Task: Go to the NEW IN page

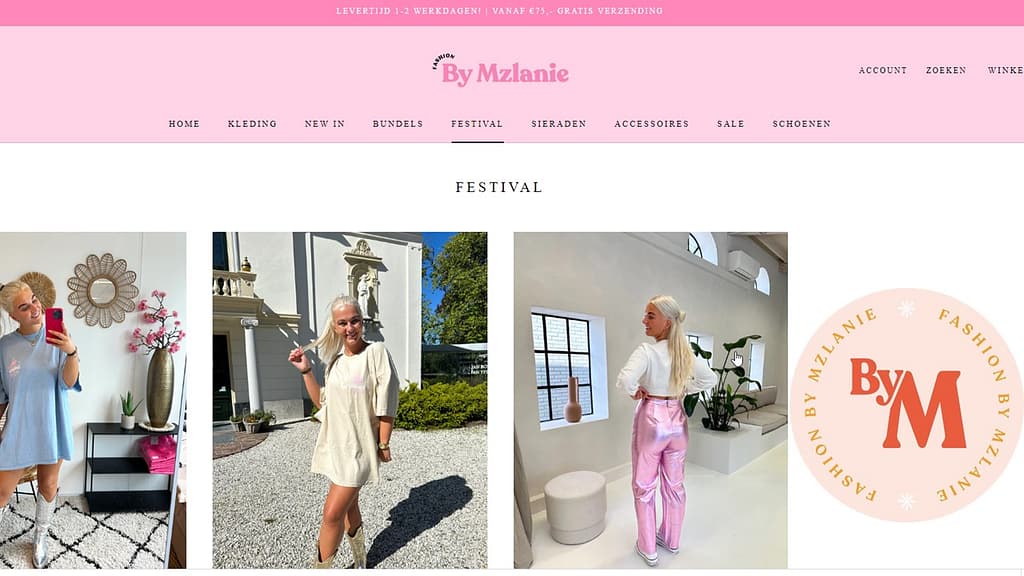Action: pyautogui.click(x=325, y=123)
